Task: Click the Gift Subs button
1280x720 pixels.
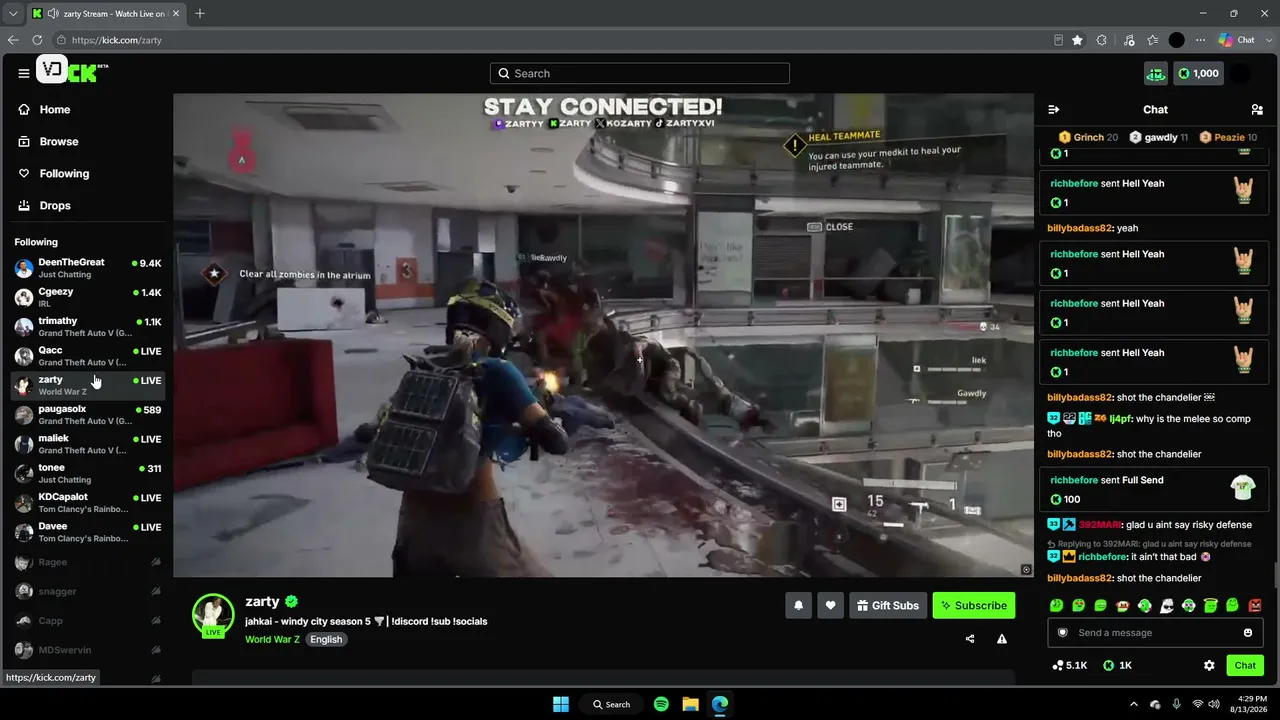Action: tap(888, 605)
